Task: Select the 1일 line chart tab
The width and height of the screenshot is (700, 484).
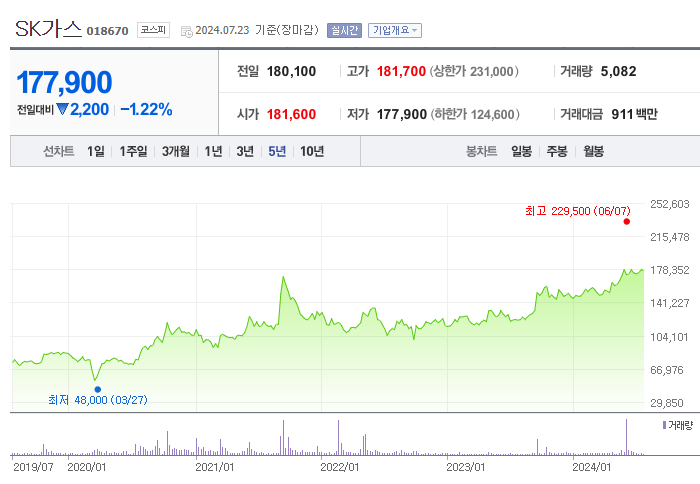Action: click(x=96, y=151)
